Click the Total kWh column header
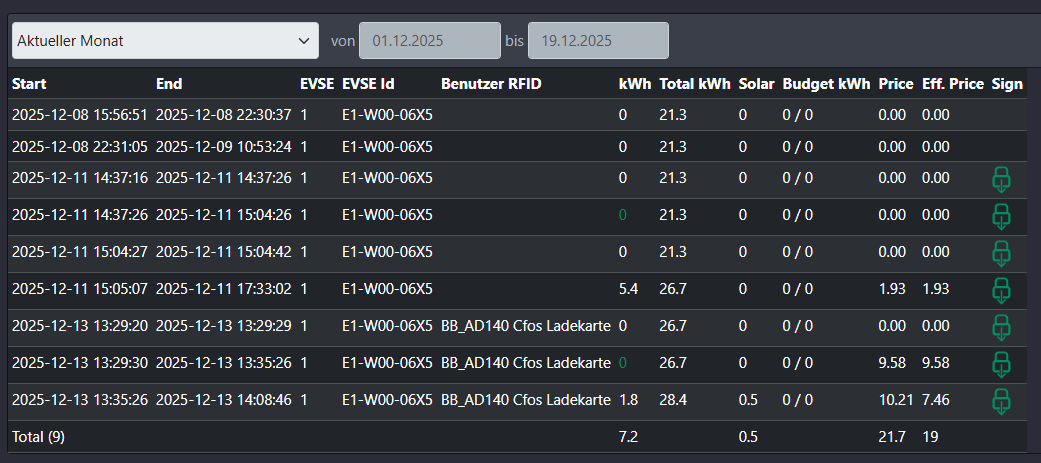Screen dimensions: 1041x463 click(694, 84)
